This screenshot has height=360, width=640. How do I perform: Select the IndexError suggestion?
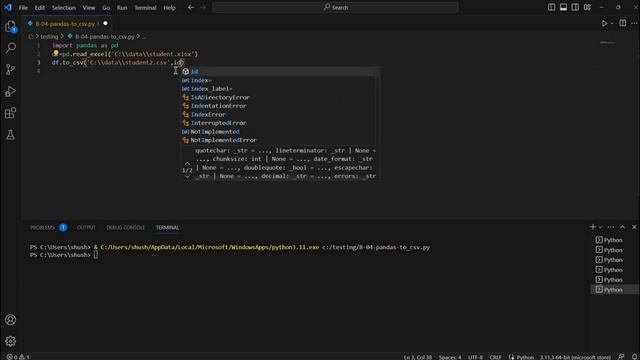(280, 114)
